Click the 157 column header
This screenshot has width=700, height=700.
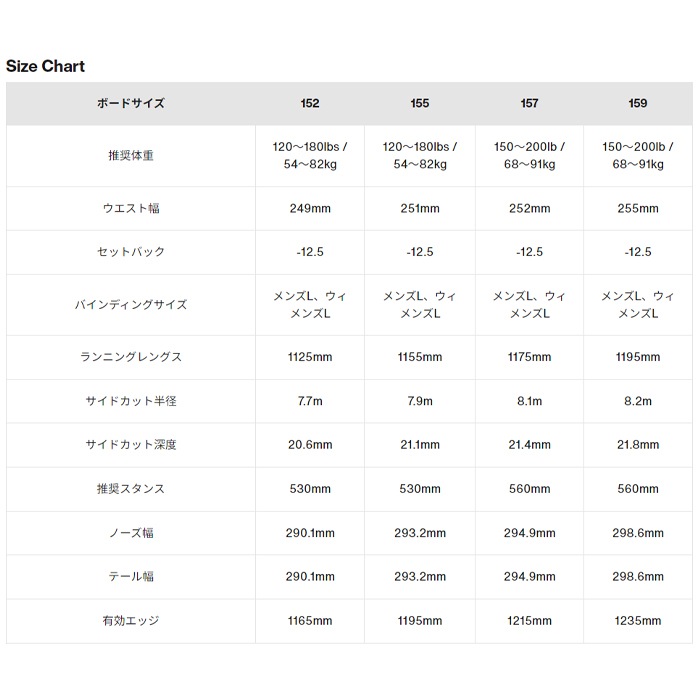pos(529,103)
